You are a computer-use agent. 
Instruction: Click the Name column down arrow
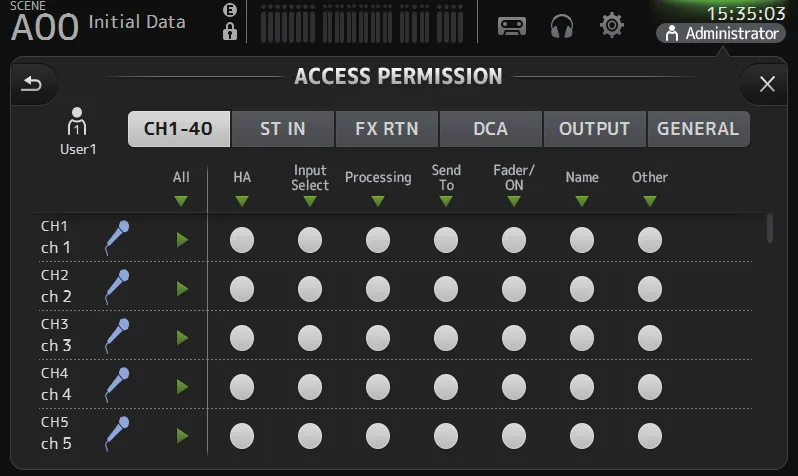coord(582,201)
